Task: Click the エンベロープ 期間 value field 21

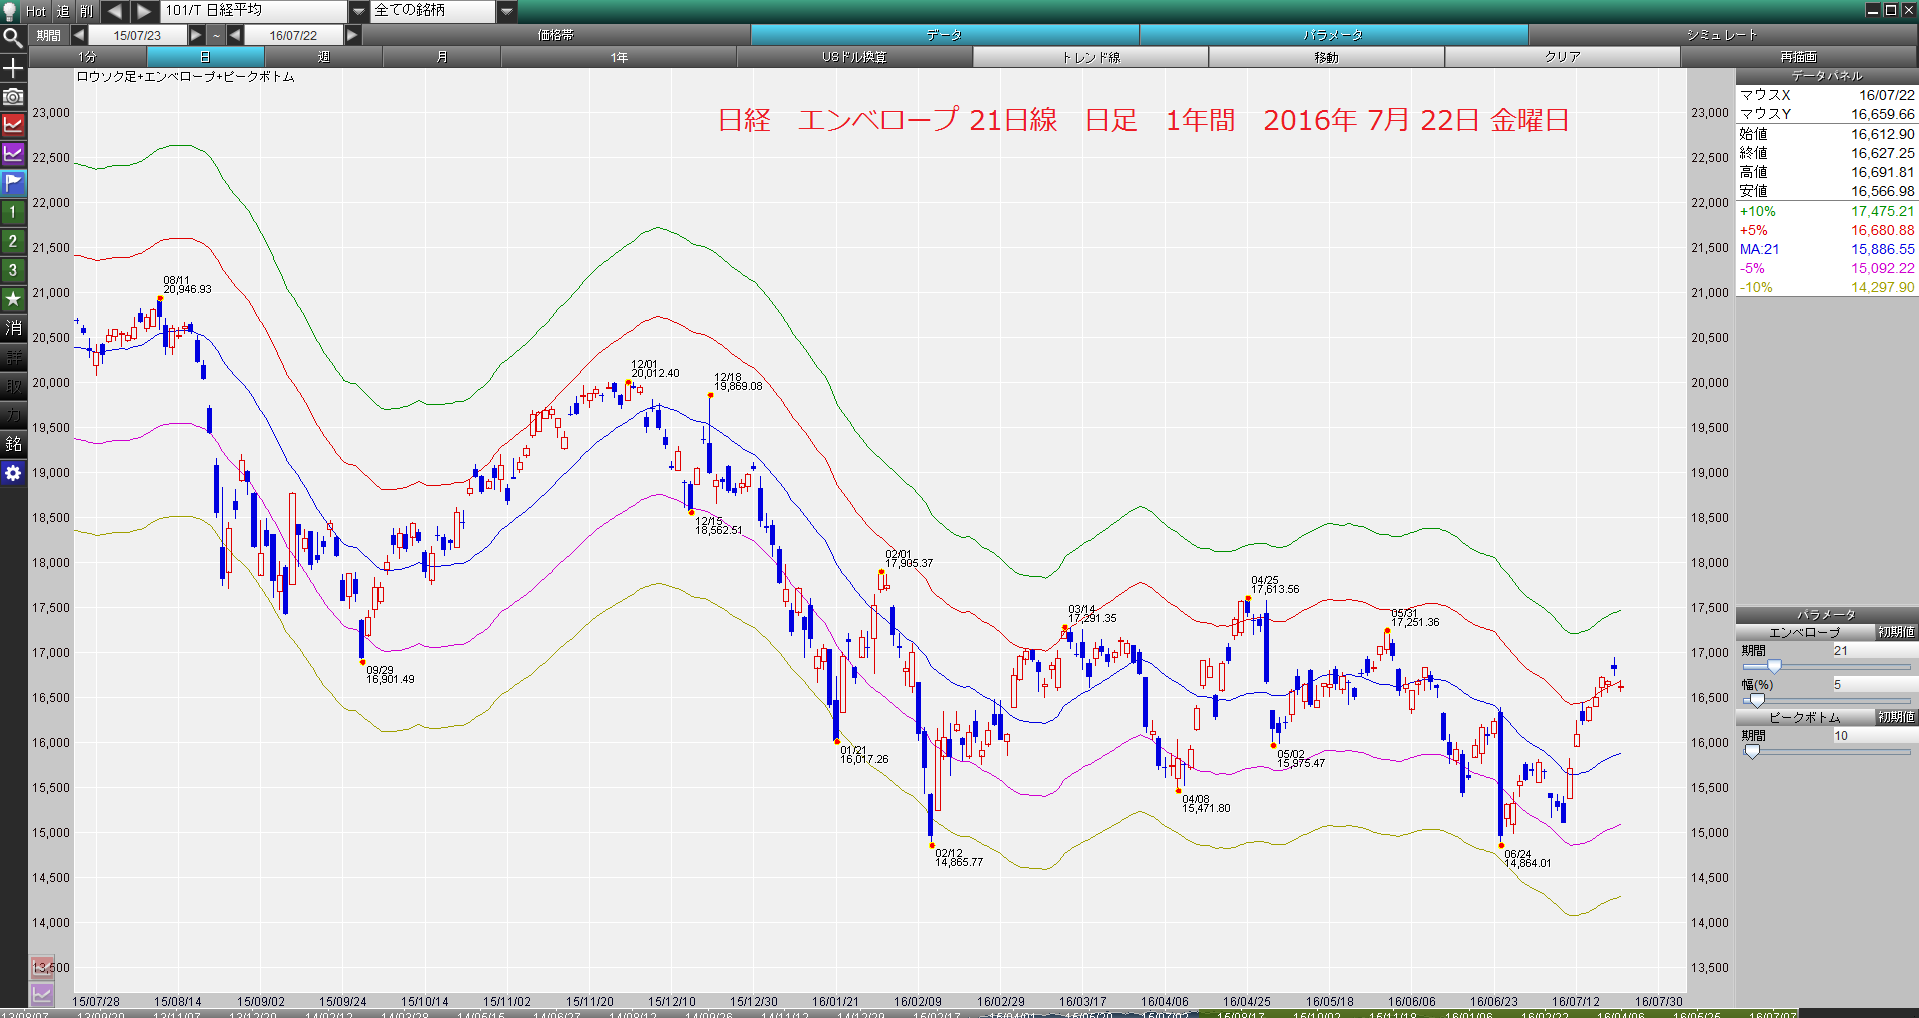Action: coord(1873,651)
